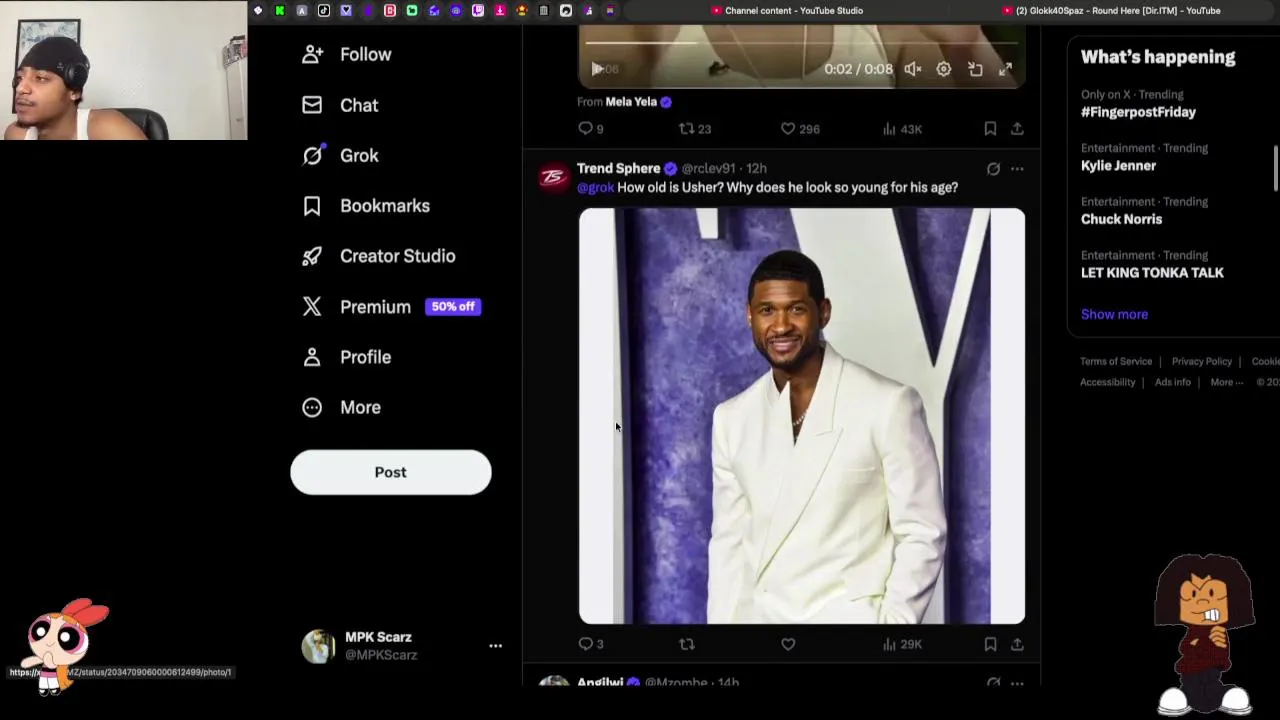Open Grok from the sidebar

point(340,155)
